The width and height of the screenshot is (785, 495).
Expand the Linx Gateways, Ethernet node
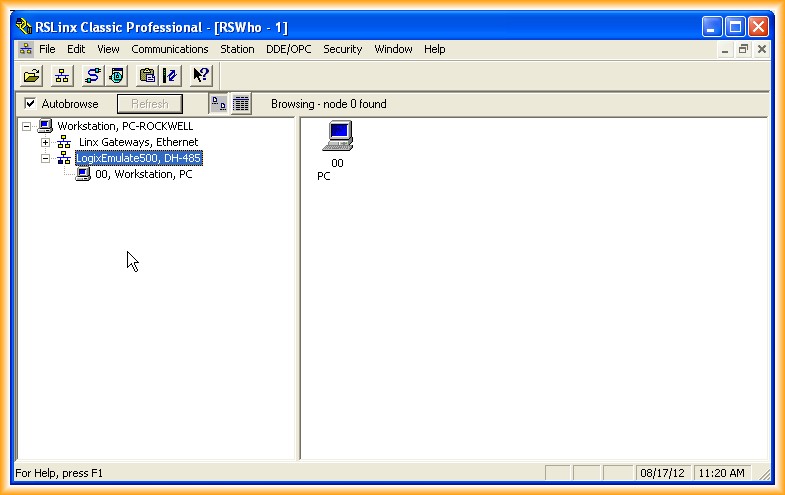(x=45, y=142)
